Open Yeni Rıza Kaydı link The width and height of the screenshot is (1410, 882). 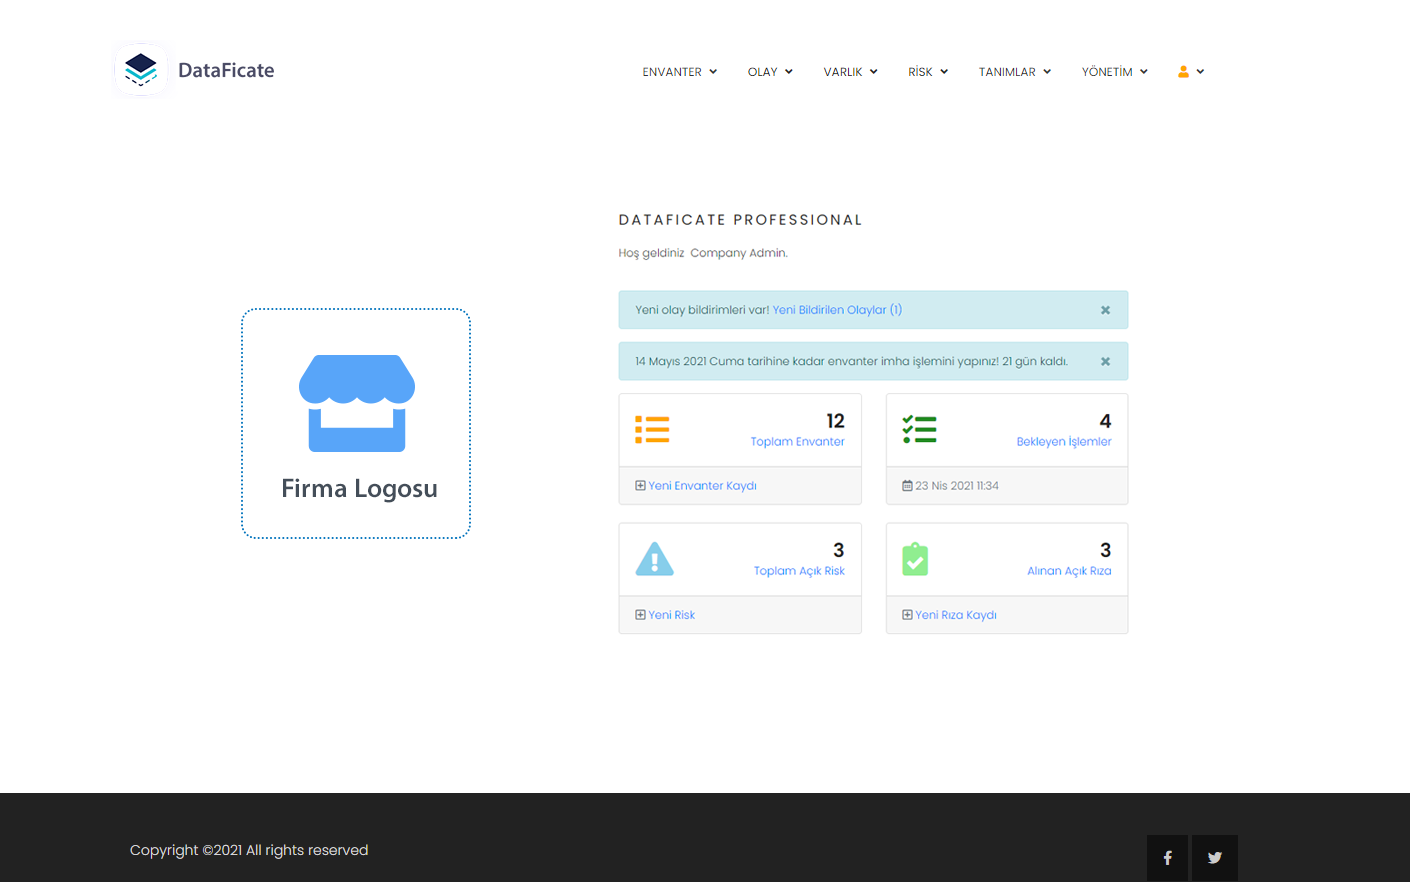(956, 615)
